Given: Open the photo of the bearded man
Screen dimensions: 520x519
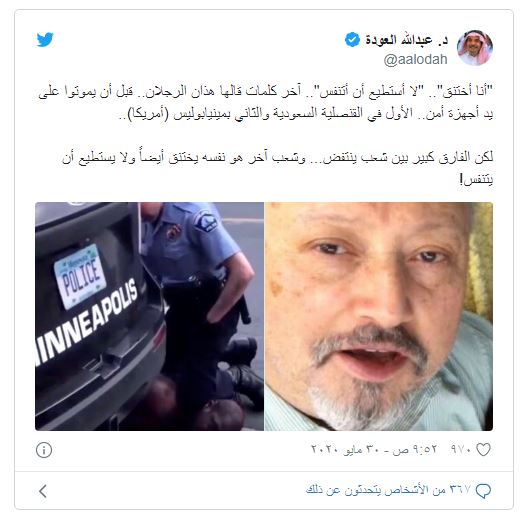Looking at the screenshot, I should 379,316.
